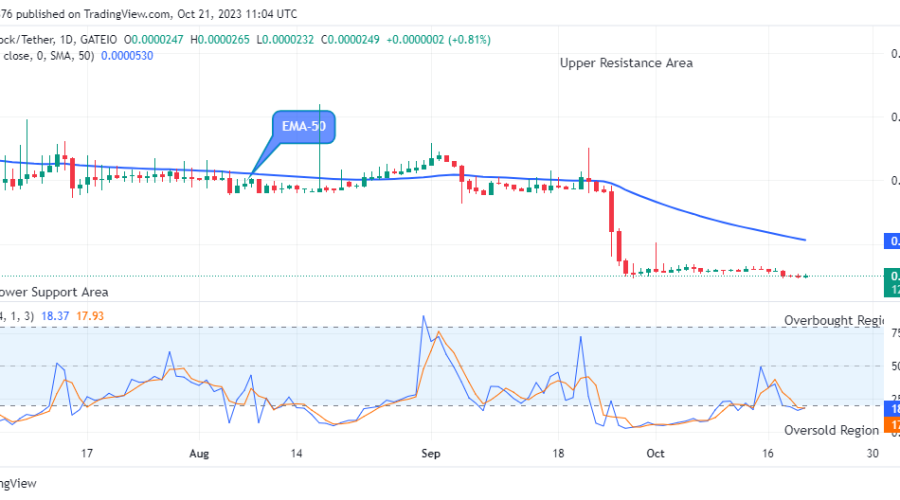
Task: Click the Sep date axis label
Action: (430, 454)
